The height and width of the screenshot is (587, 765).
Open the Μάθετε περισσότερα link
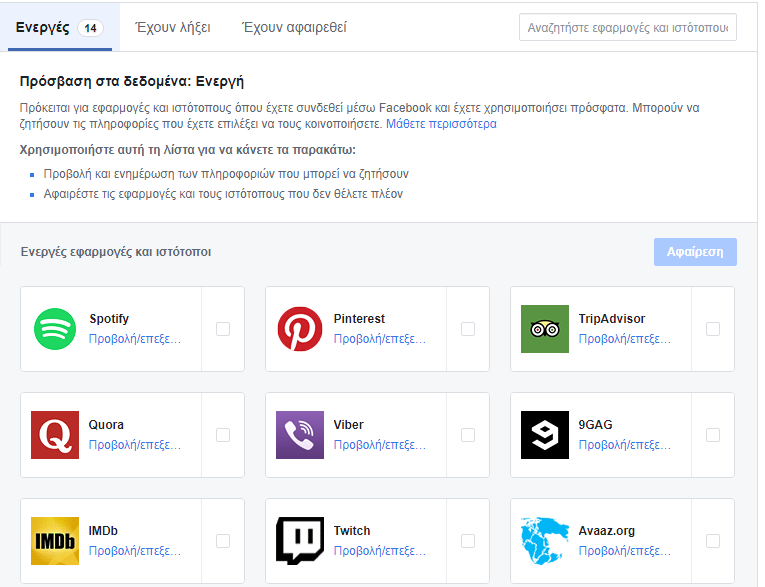[441, 124]
